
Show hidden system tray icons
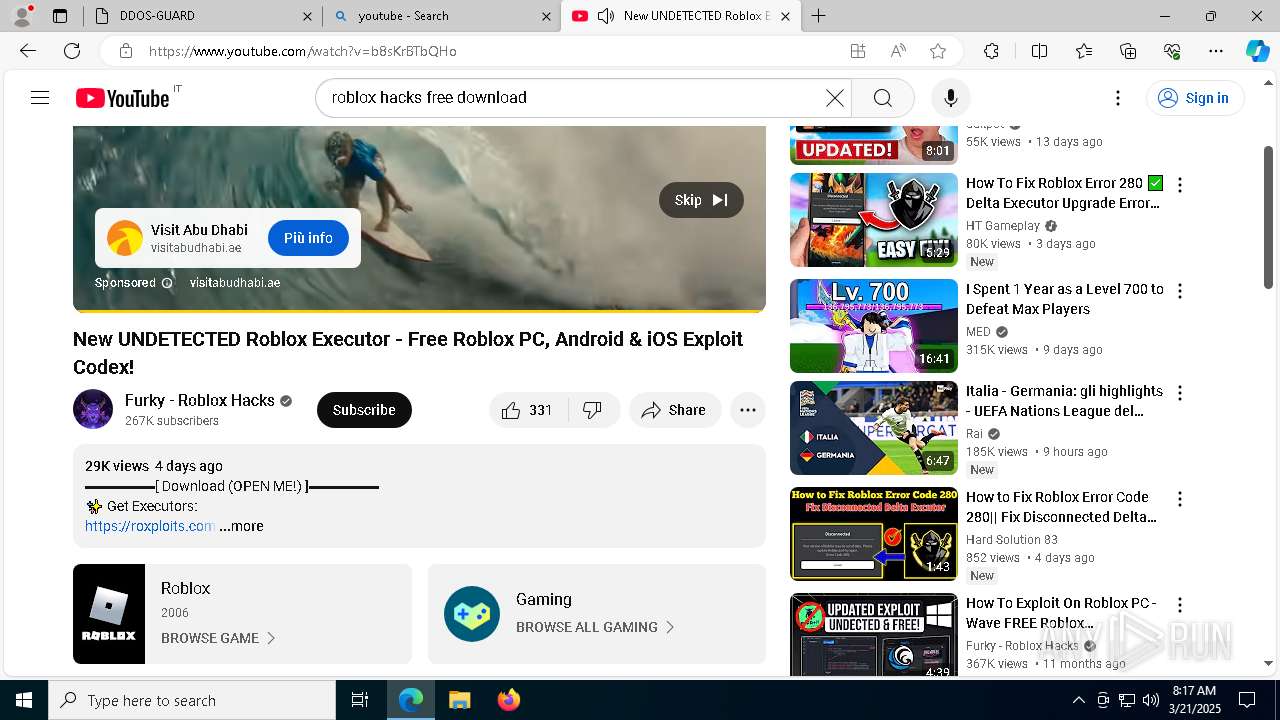(x=1078, y=700)
